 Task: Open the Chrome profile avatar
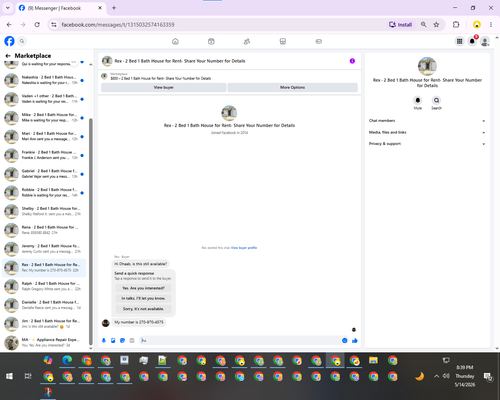coord(477,25)
